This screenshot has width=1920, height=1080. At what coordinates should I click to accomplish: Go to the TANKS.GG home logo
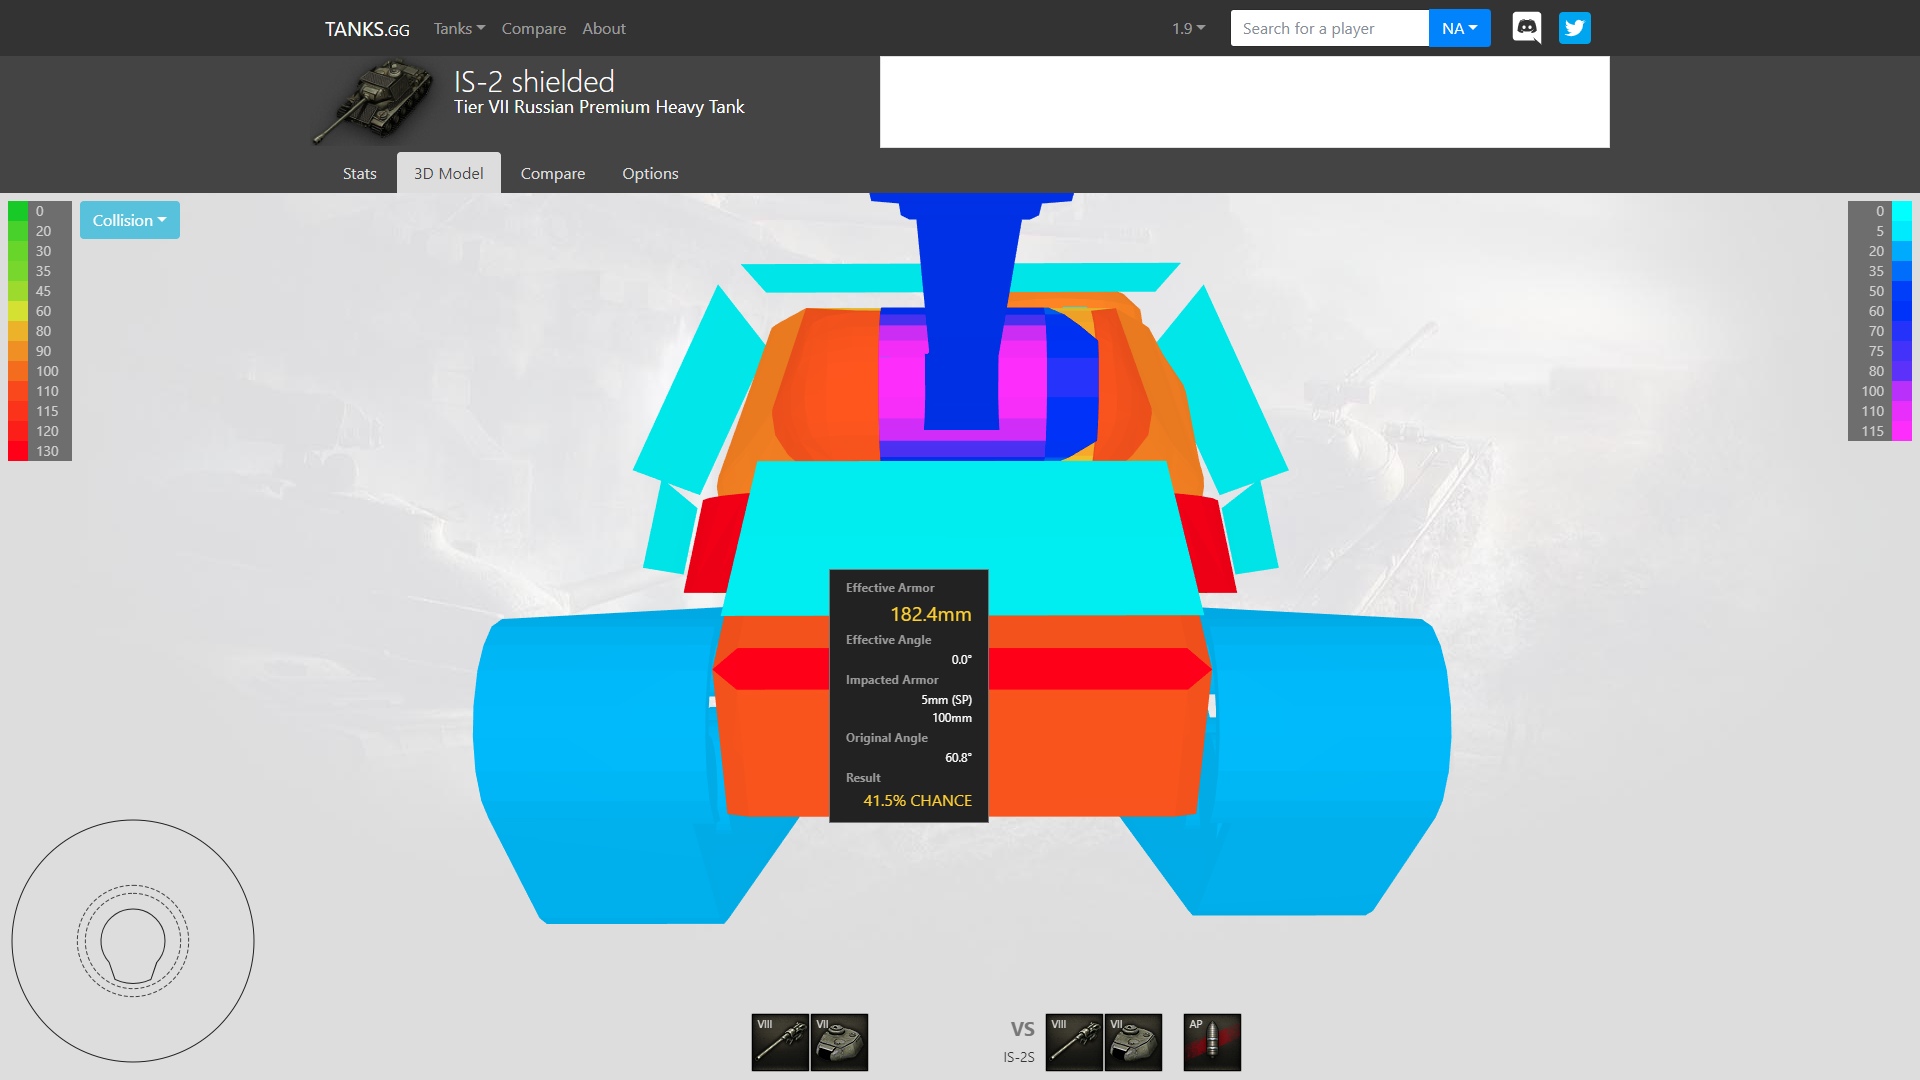click(367, 29)
